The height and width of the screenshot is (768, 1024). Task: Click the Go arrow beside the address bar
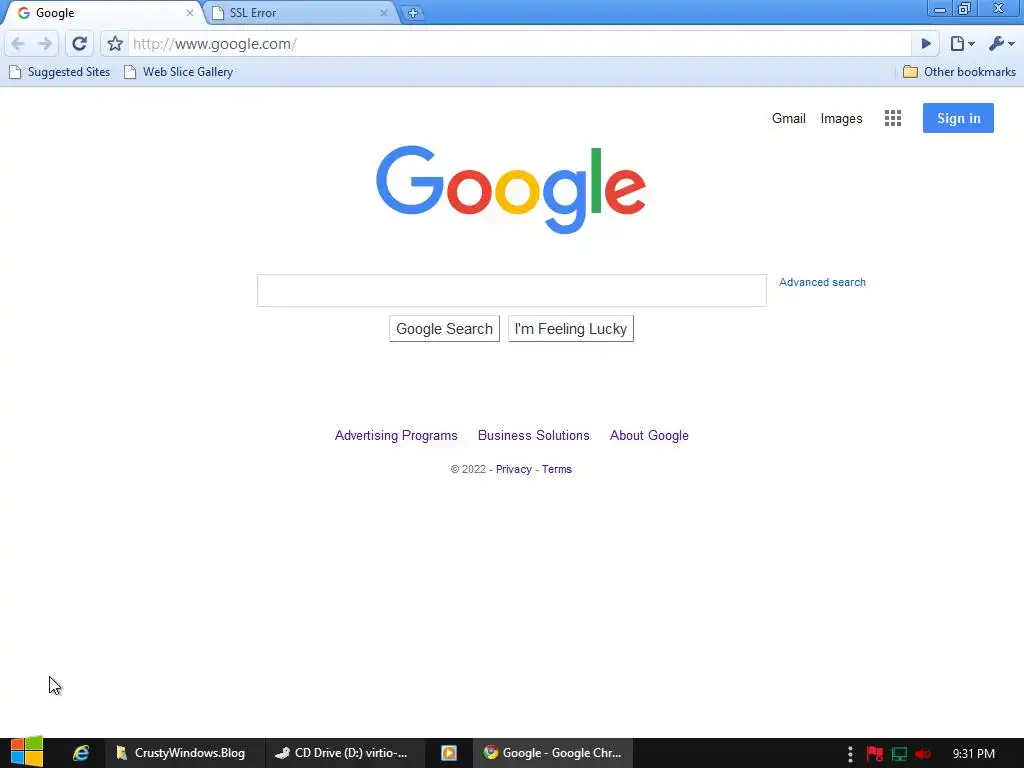(925, 44)
